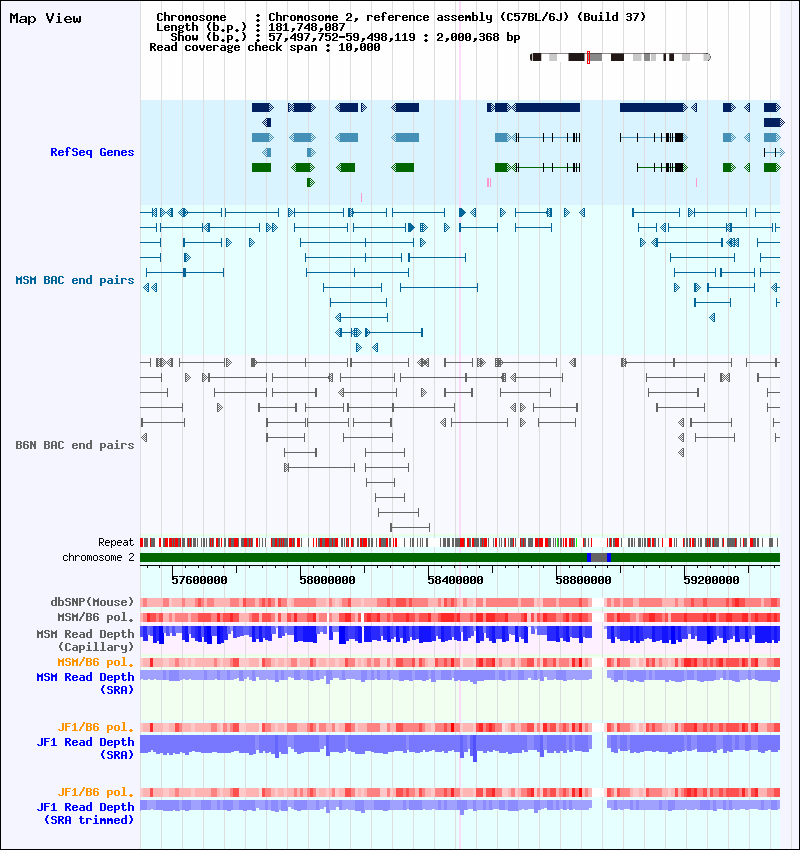
Task: Click the "Read coverage check span : 10,000" text
Action: pyautogui.click(x=265, y=47)
